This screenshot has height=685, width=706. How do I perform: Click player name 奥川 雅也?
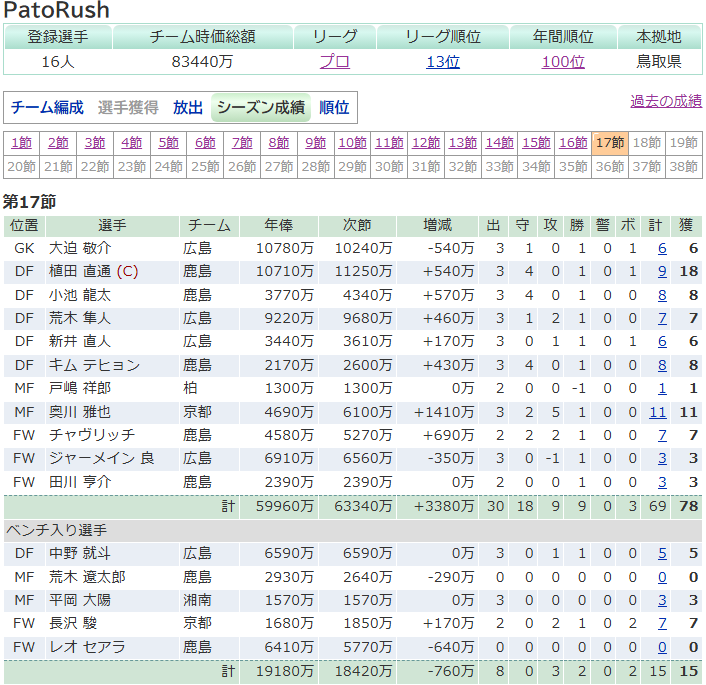[x=80, y=412]
